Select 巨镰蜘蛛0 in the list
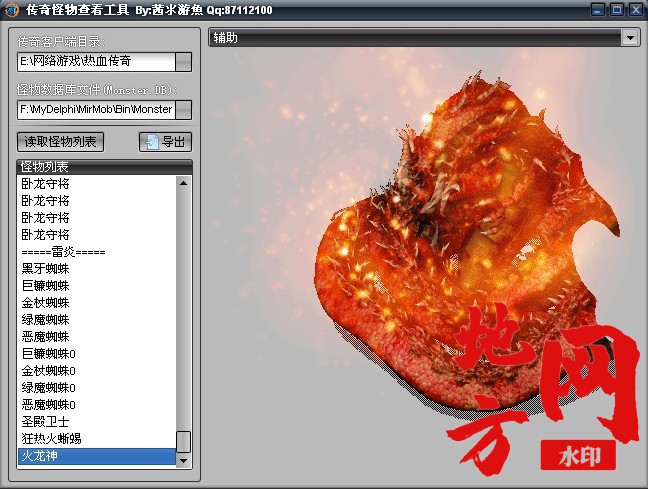Image resolution: width=648 pixels, height=489 pixels. coord(97,354)
